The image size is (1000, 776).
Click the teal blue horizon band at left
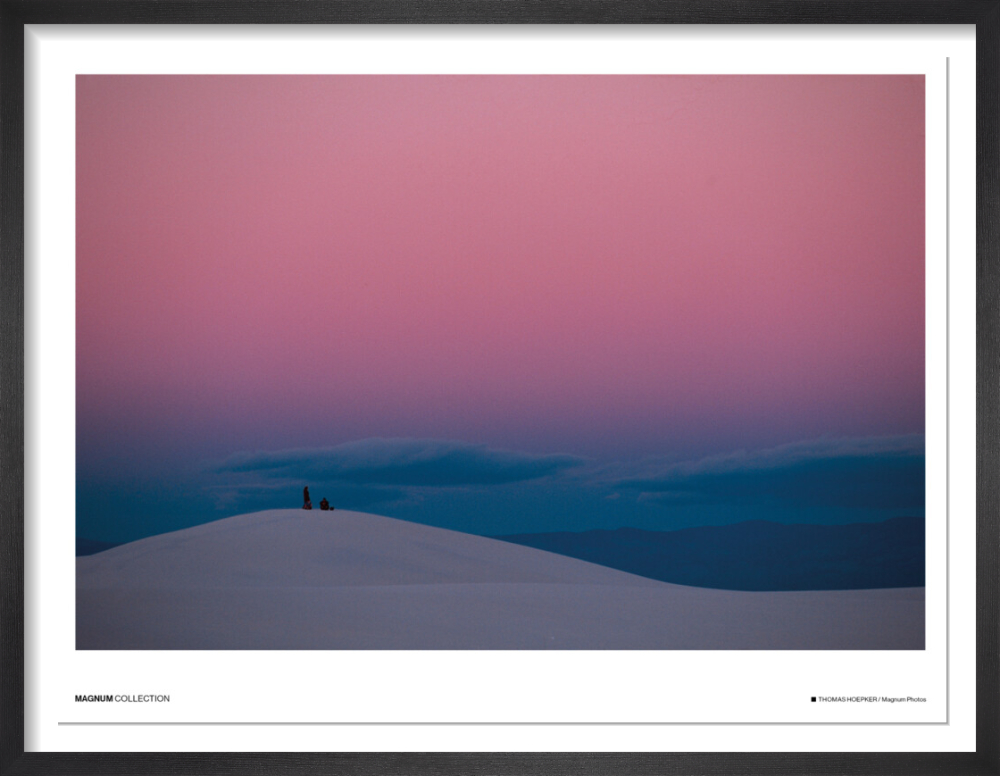[x=140, y=510]
